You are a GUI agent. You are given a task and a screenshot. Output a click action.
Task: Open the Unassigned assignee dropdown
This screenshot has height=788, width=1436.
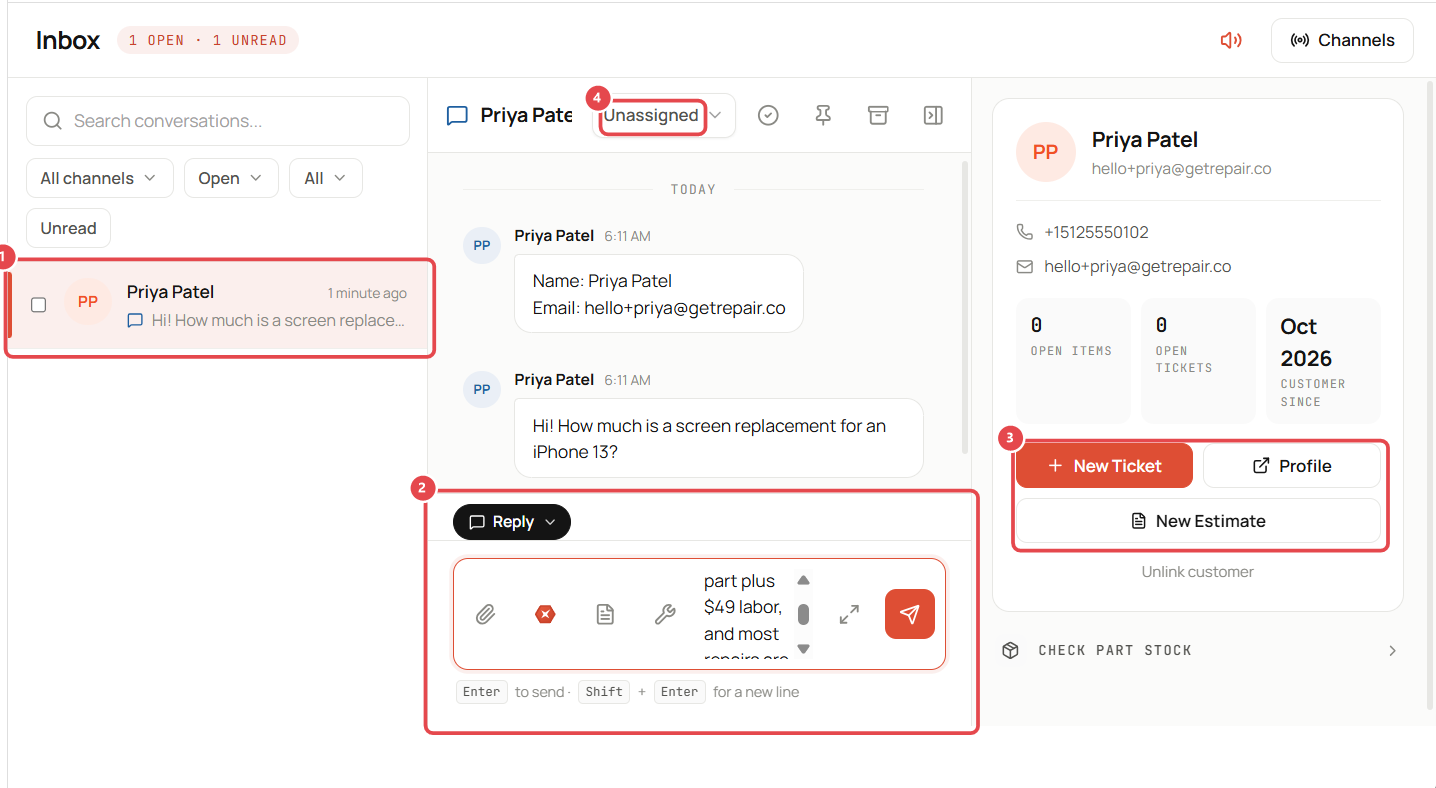(664, 116)
